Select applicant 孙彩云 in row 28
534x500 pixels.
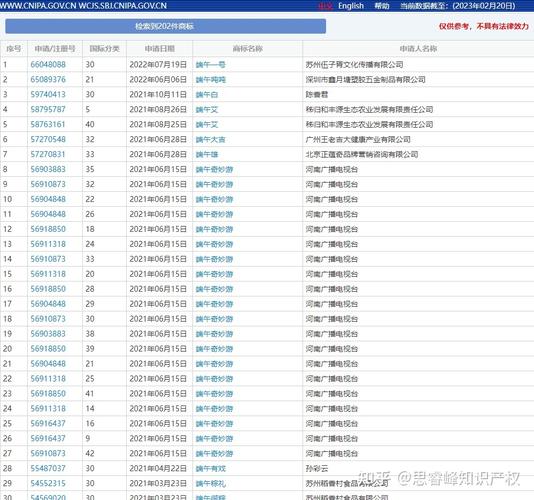tap(317, 468)
